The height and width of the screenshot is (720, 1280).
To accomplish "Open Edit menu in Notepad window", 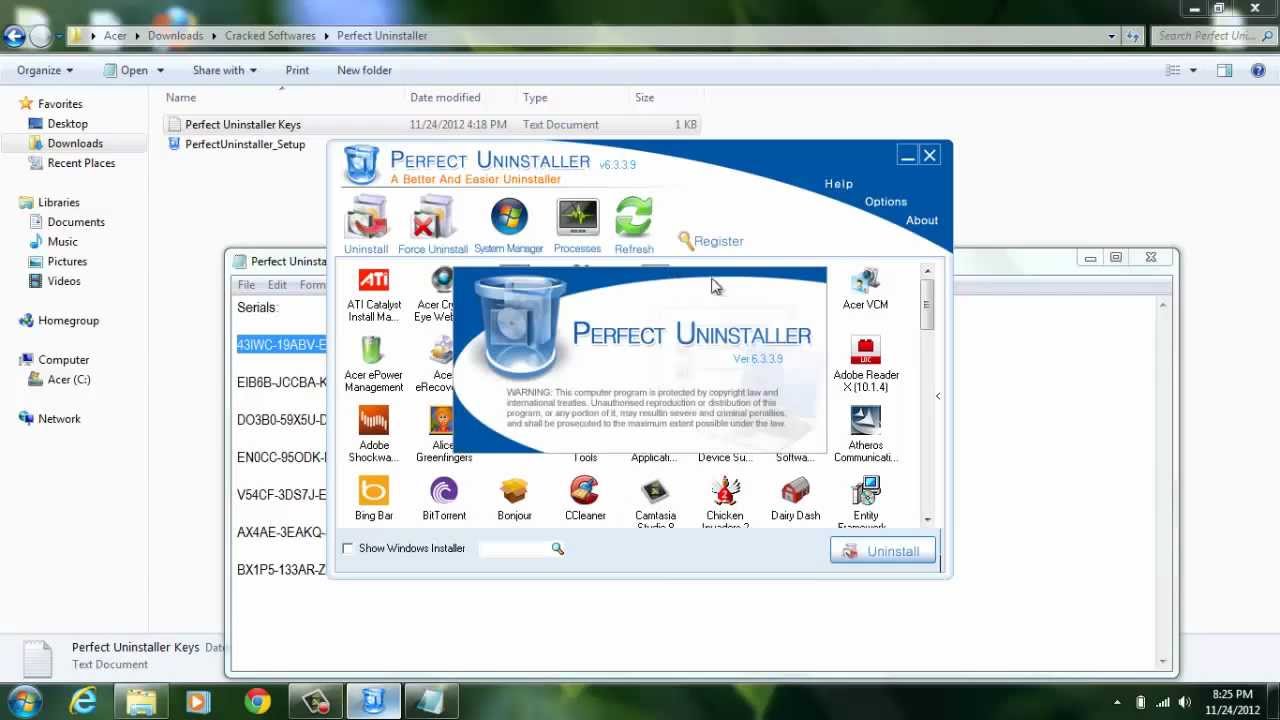I will tap(277, 285).
